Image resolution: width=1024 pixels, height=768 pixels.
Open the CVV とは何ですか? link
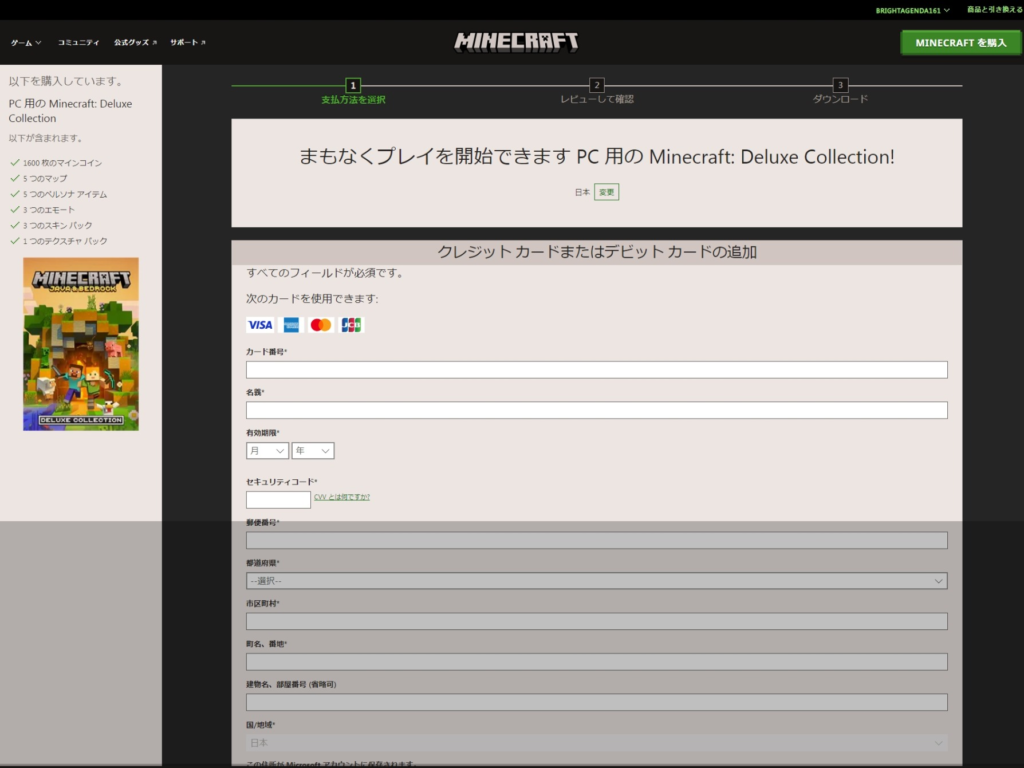click(x=342, y=497)
